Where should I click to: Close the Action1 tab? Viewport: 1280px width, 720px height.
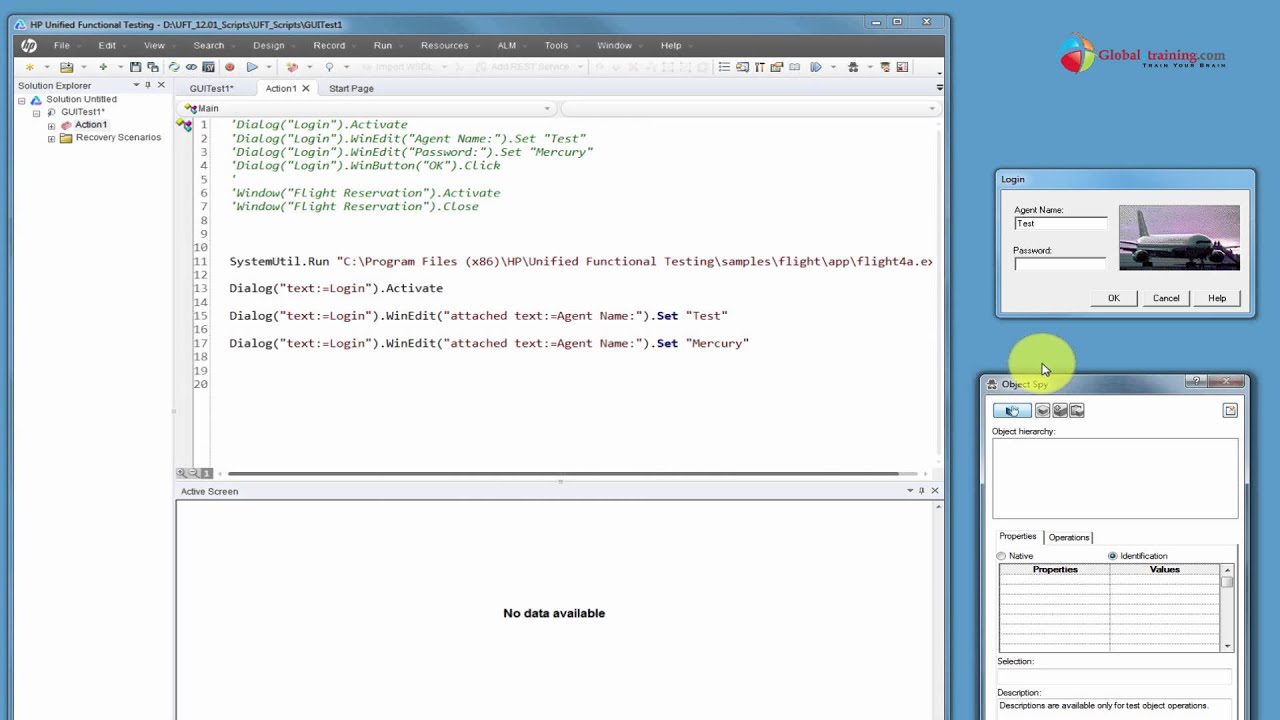coord(305,88)
